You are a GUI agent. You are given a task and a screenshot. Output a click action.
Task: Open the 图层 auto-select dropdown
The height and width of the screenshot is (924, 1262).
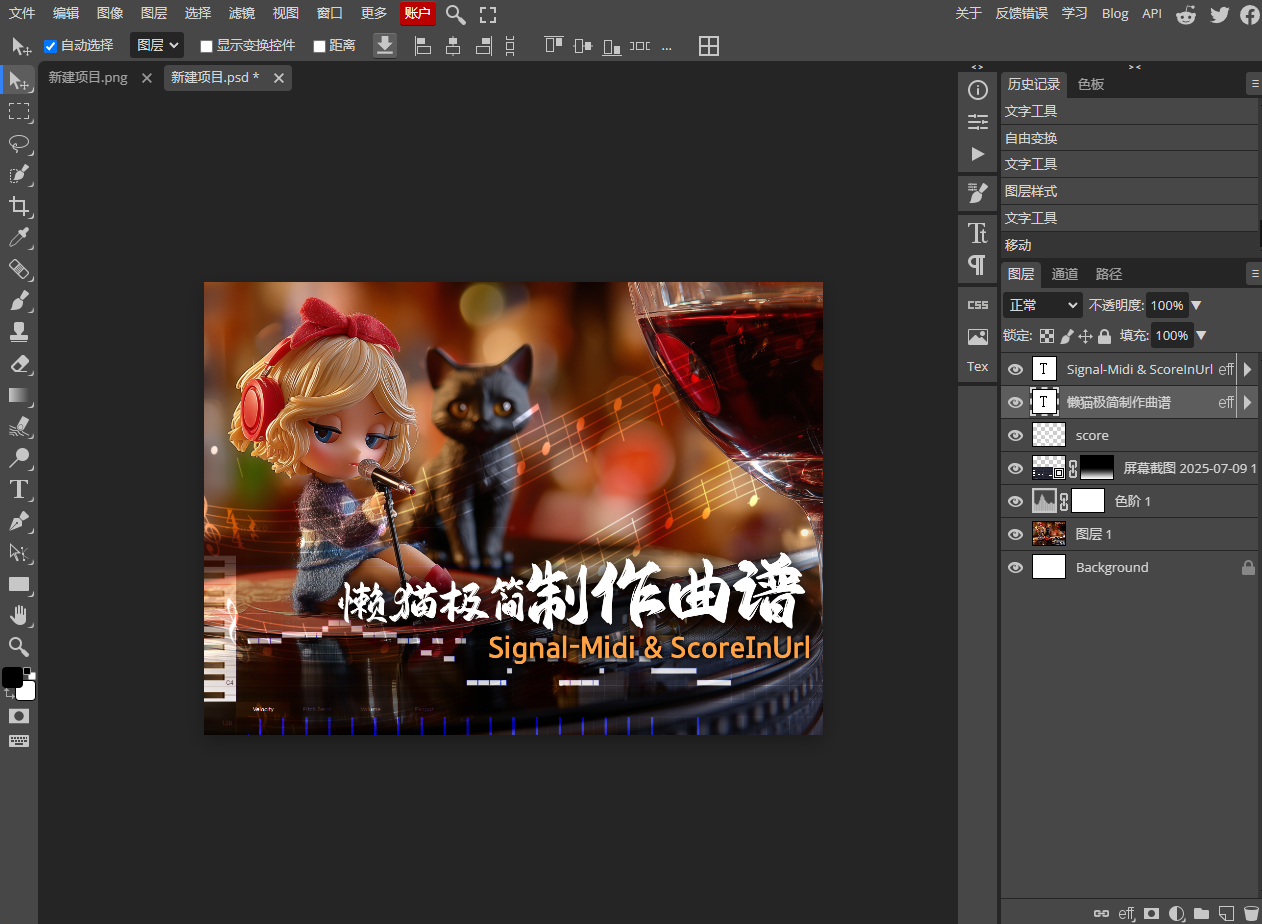coord(157,45)
